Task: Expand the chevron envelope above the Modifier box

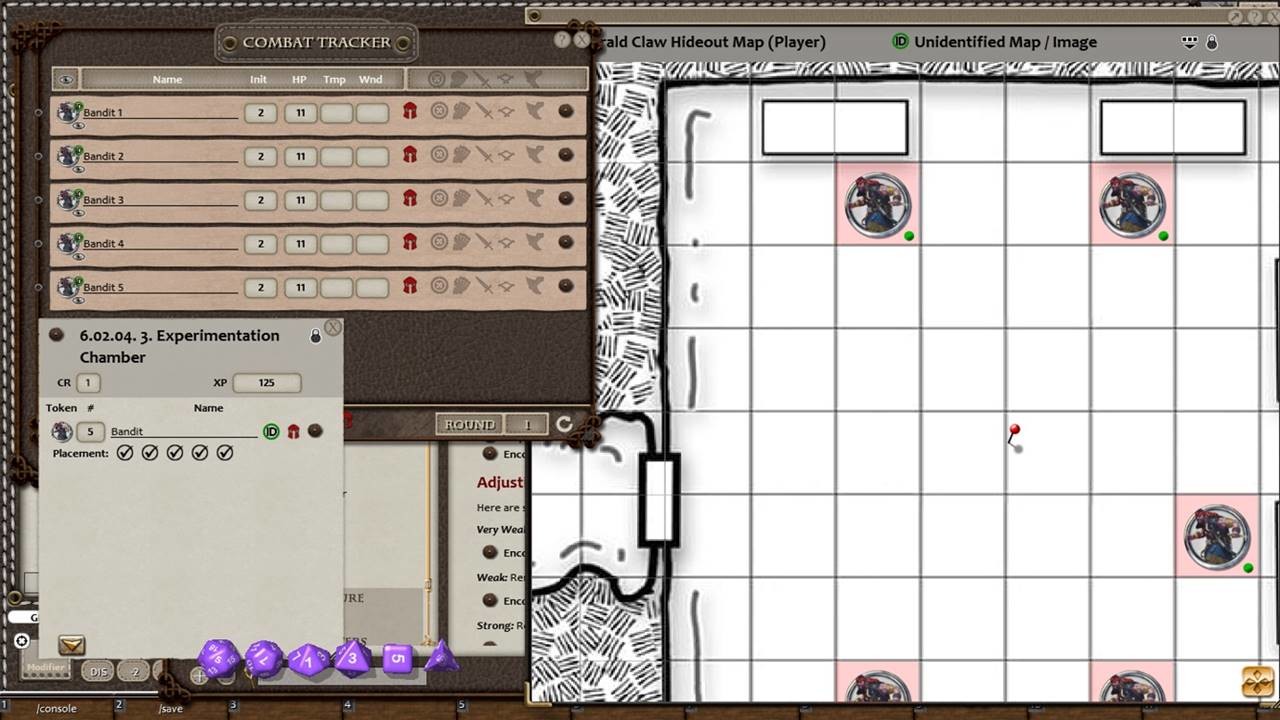Action: coord(71,644)
